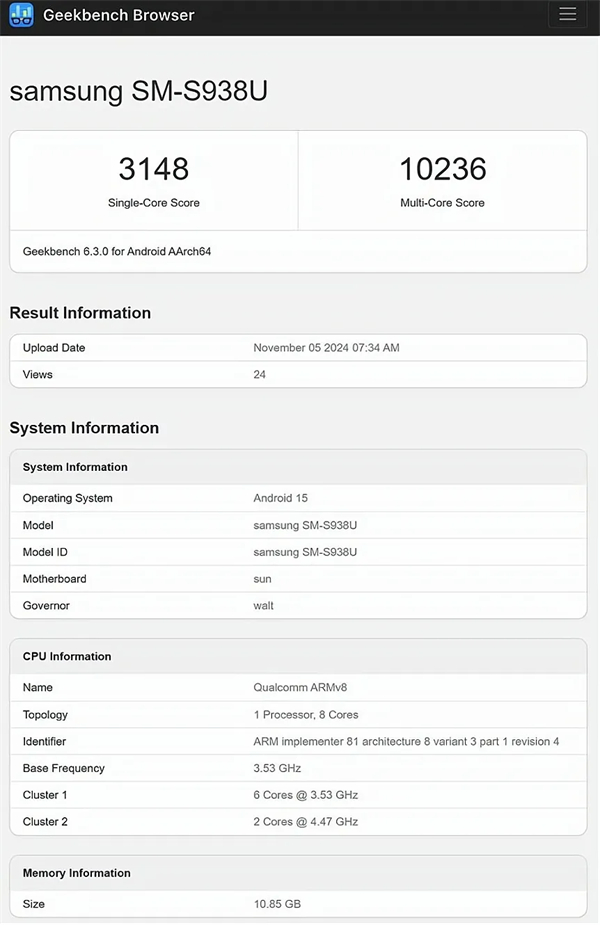Select the governor value walt
Viewport: 600px width, 925px height.
pos(263,606)
